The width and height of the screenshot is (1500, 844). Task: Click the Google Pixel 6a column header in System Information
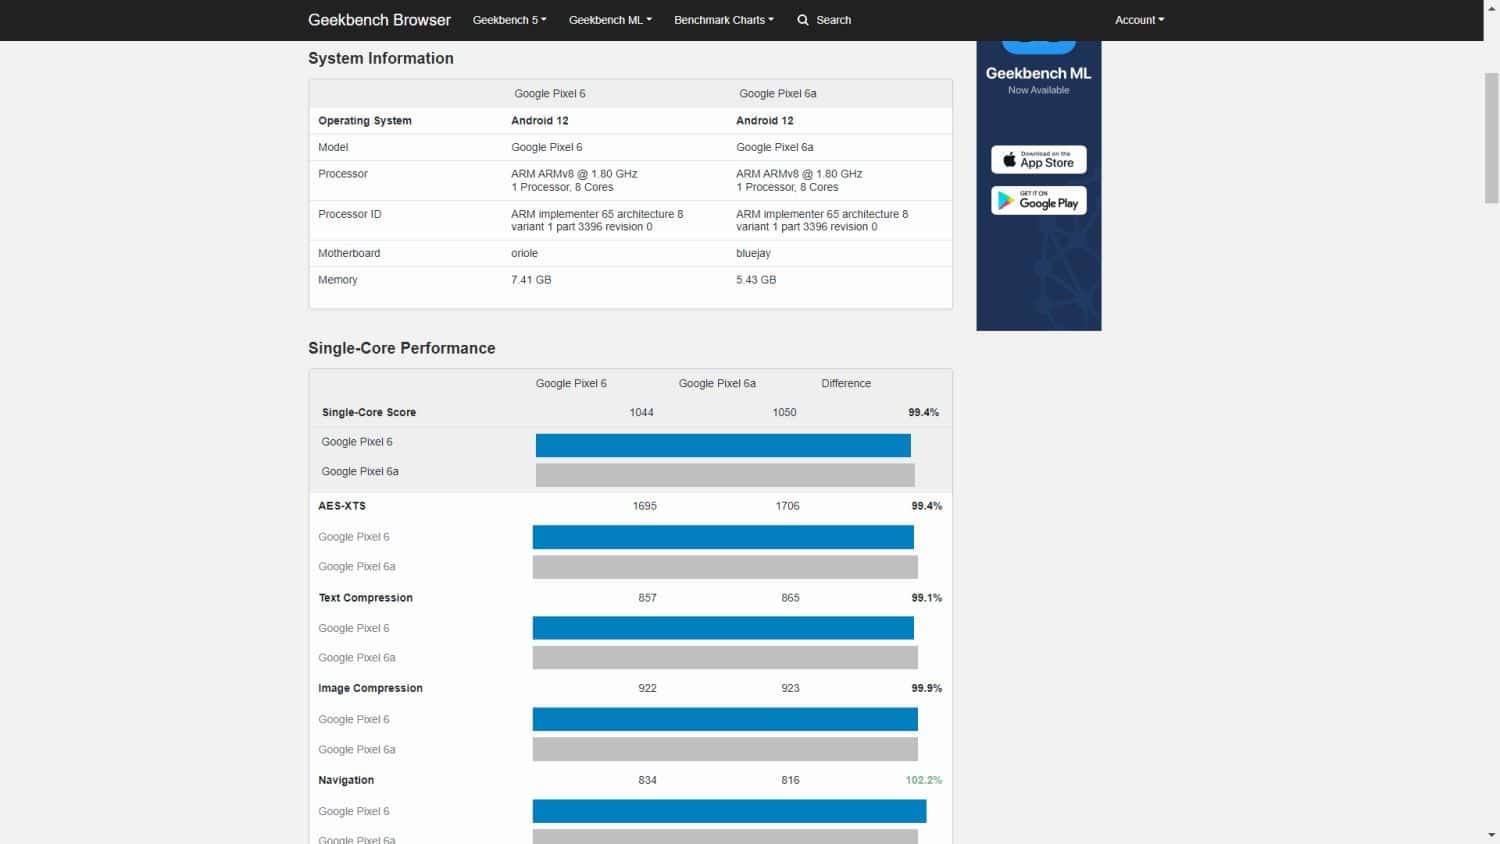777,94
